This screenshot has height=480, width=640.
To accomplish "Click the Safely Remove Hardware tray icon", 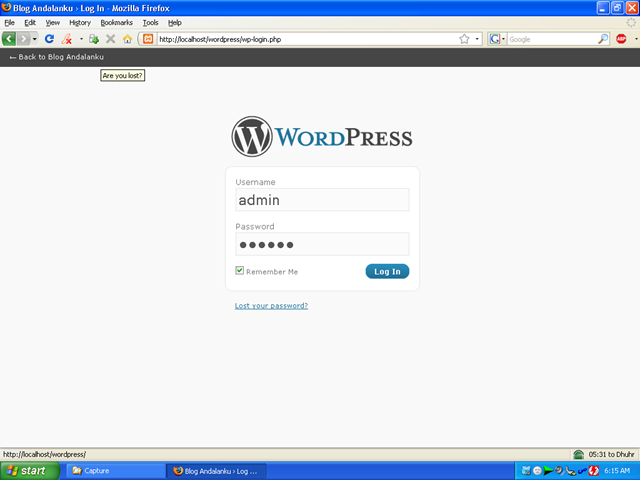I will (571, 471).
